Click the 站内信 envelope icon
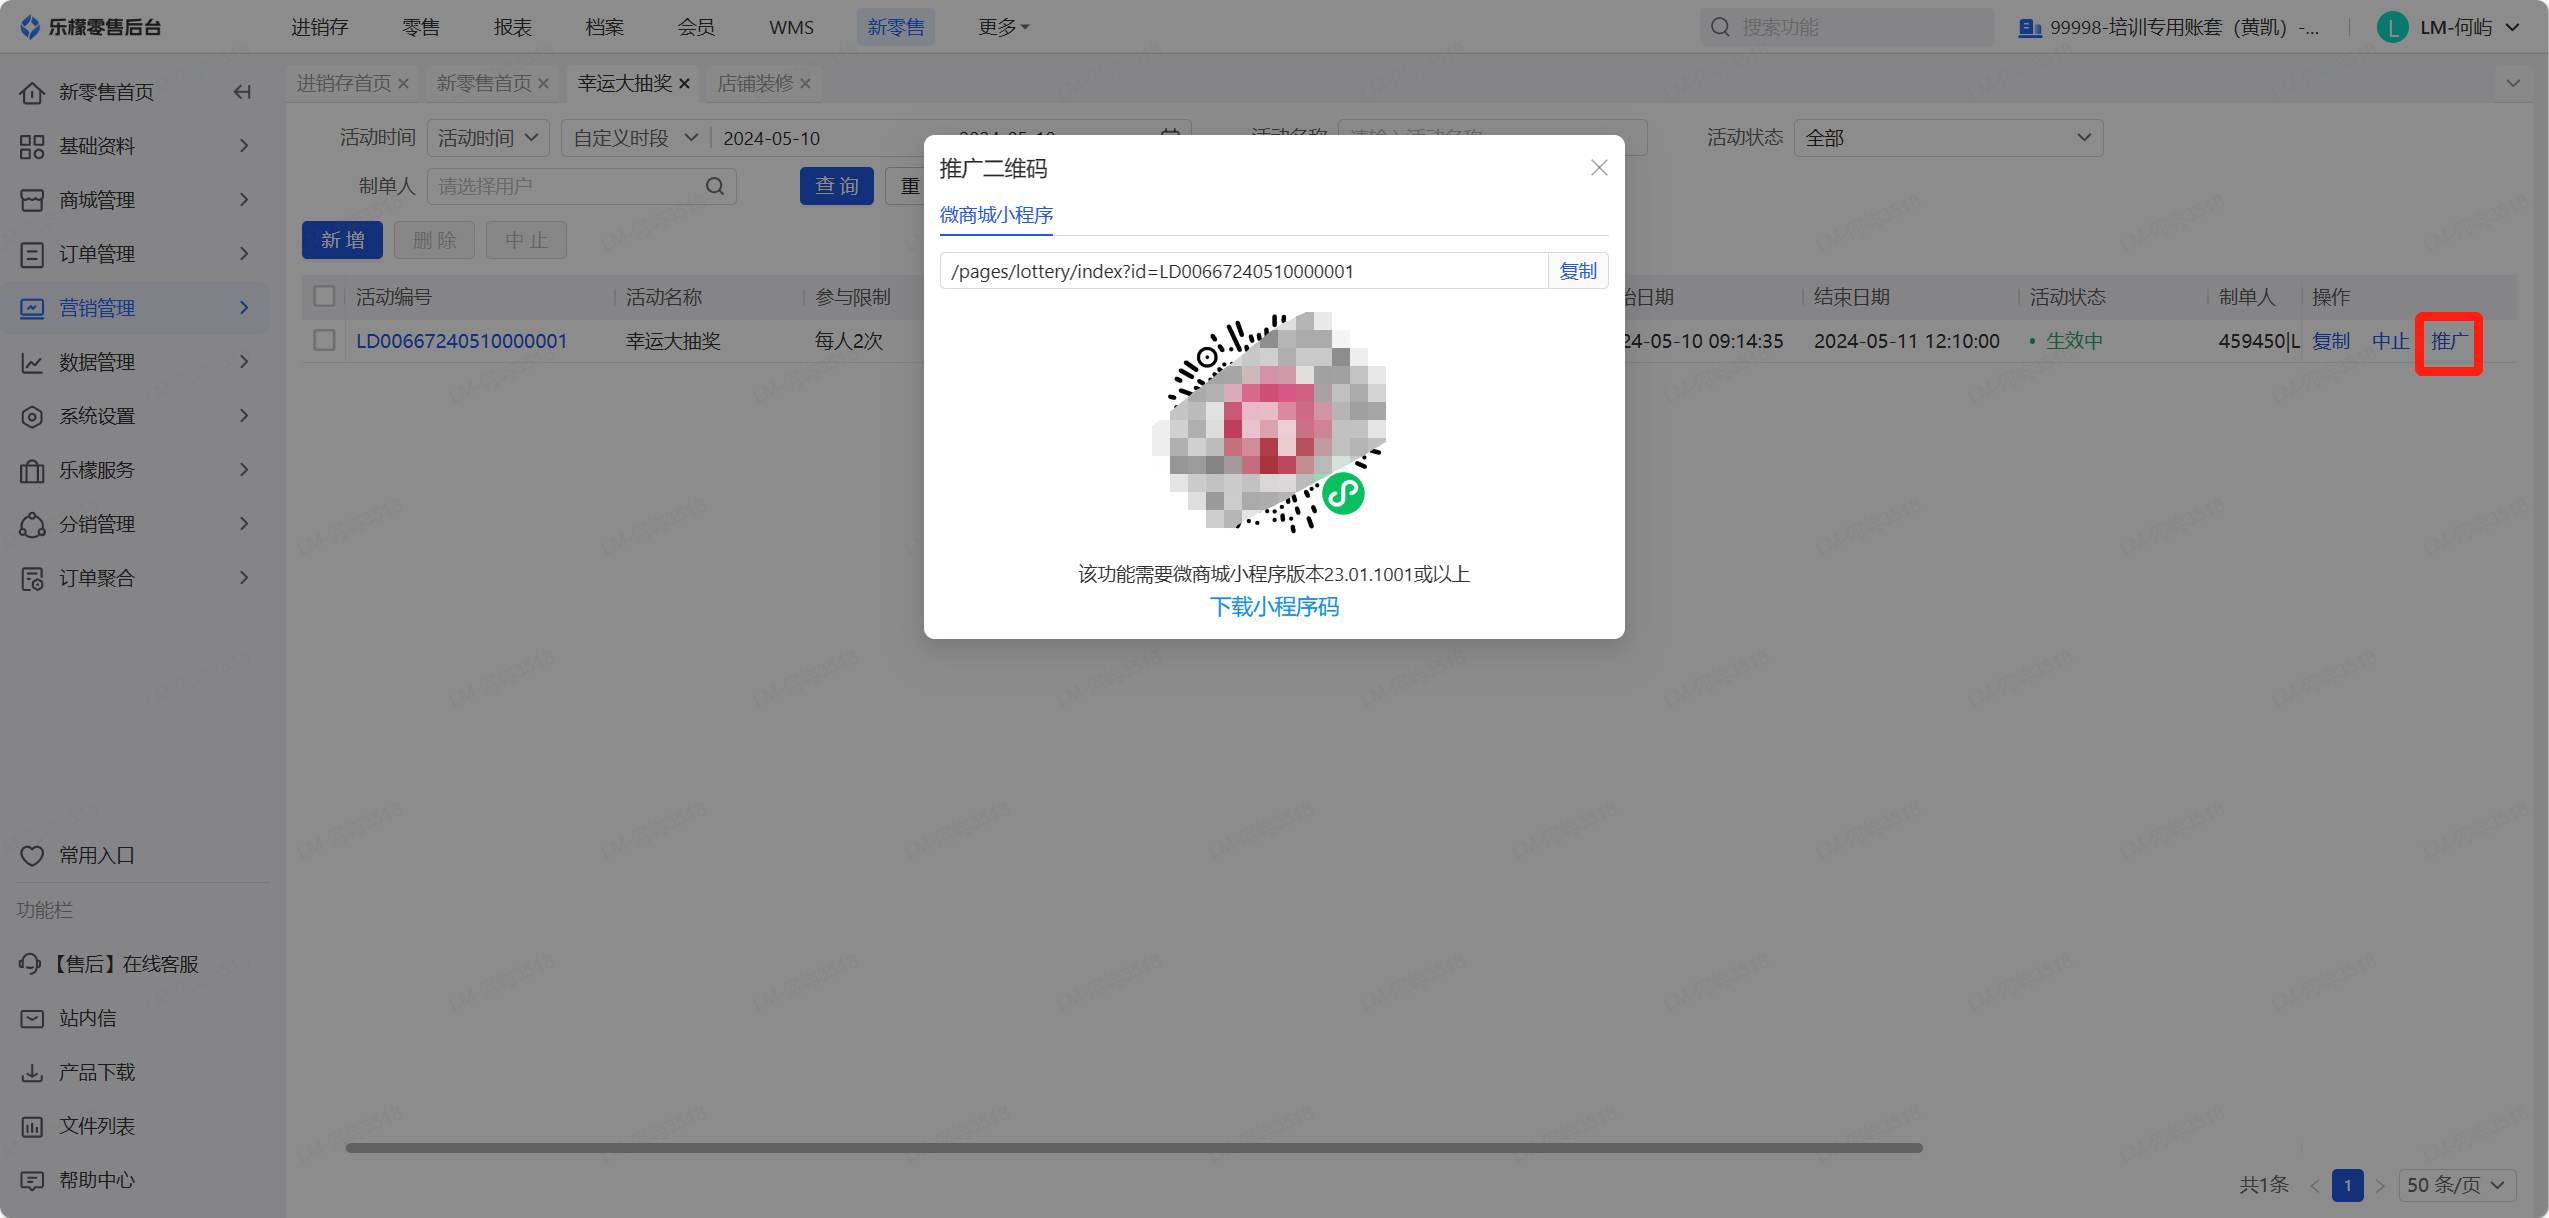The height and width of the screenshot is (1218, 2549). [32, 1018]
